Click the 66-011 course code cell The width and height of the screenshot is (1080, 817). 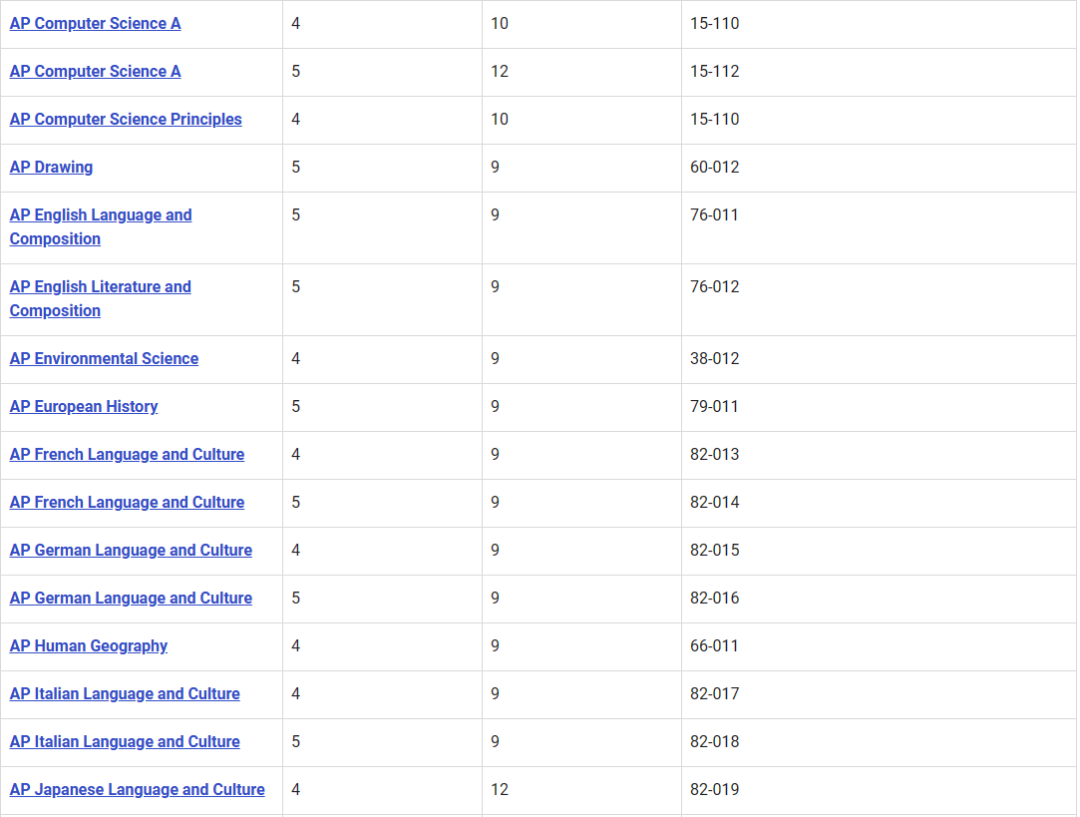point(714,646)
